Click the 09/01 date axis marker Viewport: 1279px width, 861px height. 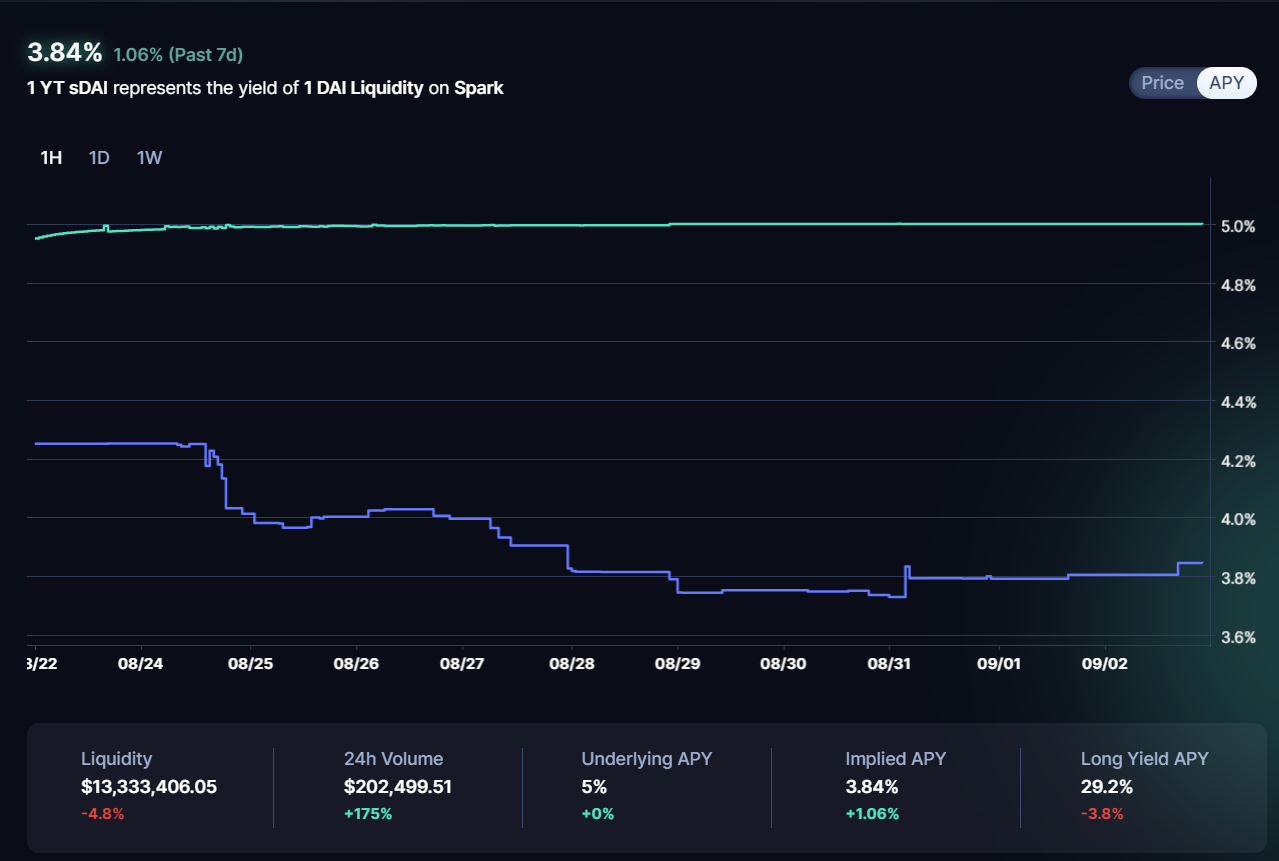998,663
